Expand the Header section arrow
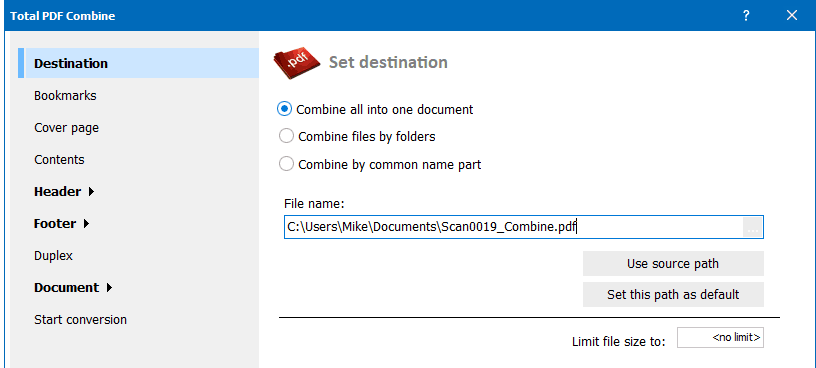This screenshot has width=816, height=368. click(x=91, y=192)
